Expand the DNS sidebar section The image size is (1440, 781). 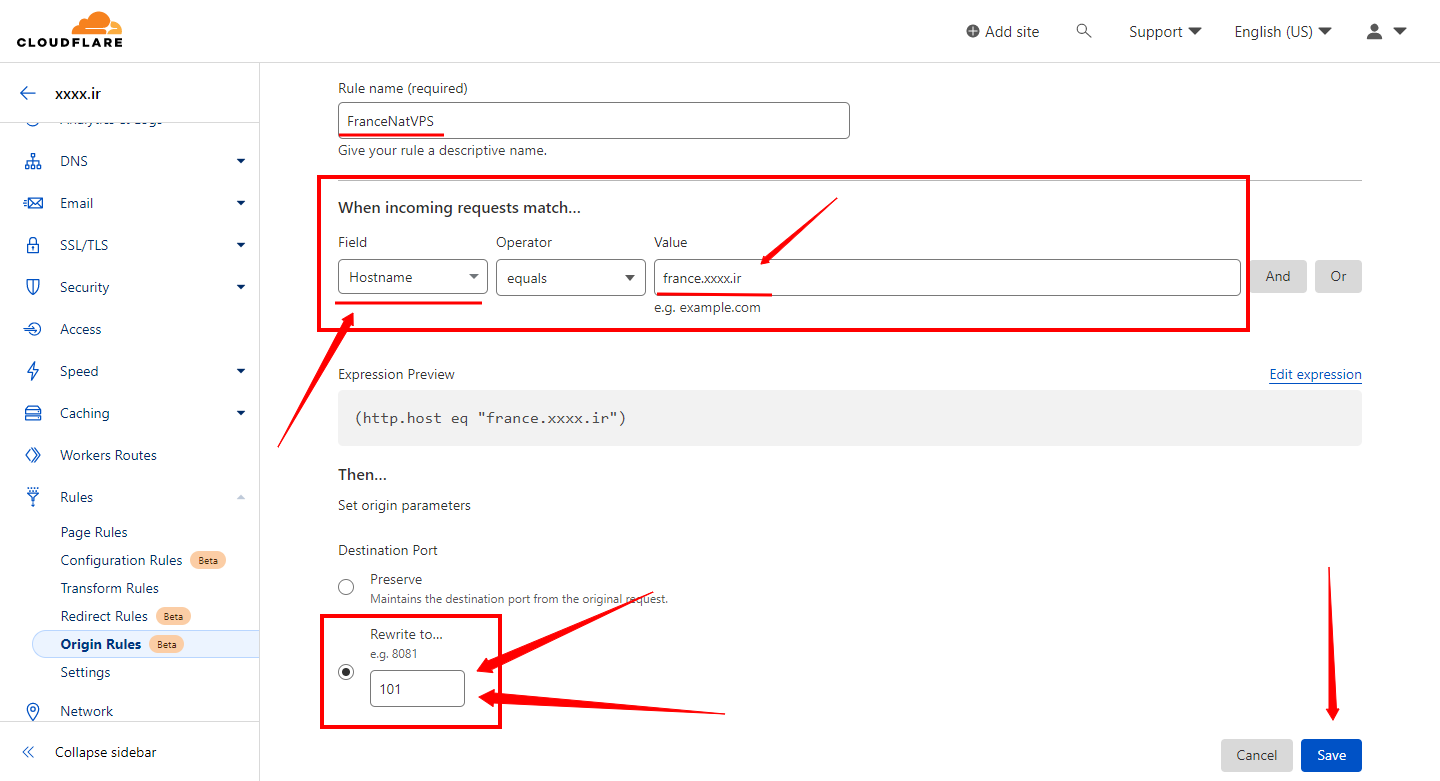(241, 161)
